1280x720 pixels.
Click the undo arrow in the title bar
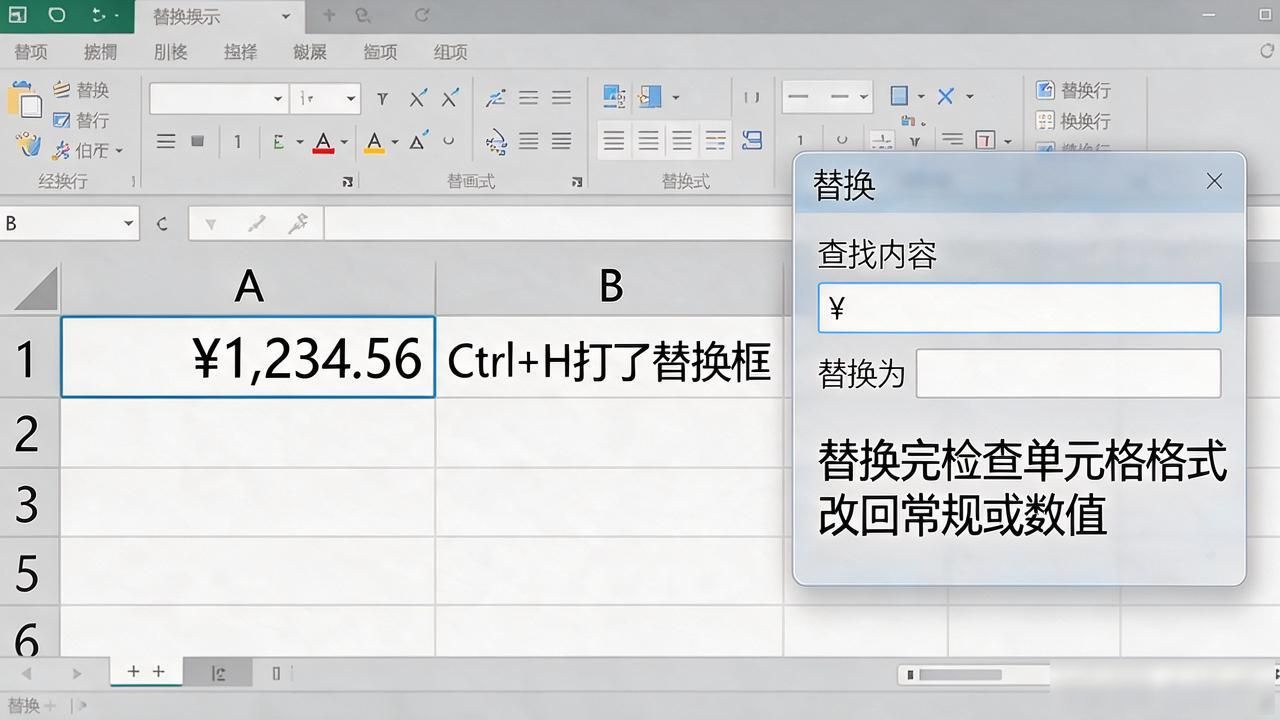pos(57,15)
